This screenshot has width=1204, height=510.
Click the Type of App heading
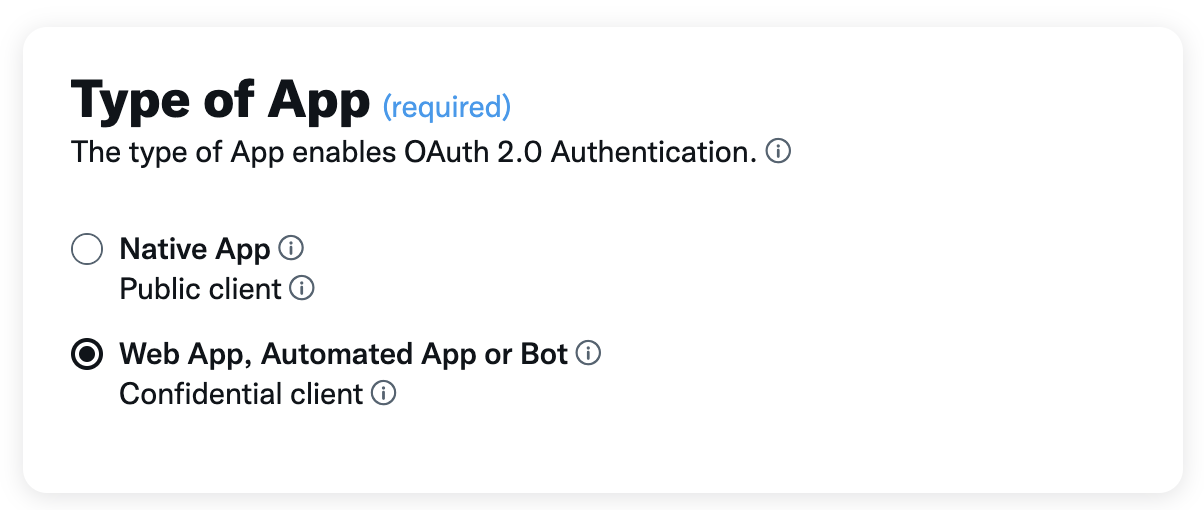tap(220, 101)
